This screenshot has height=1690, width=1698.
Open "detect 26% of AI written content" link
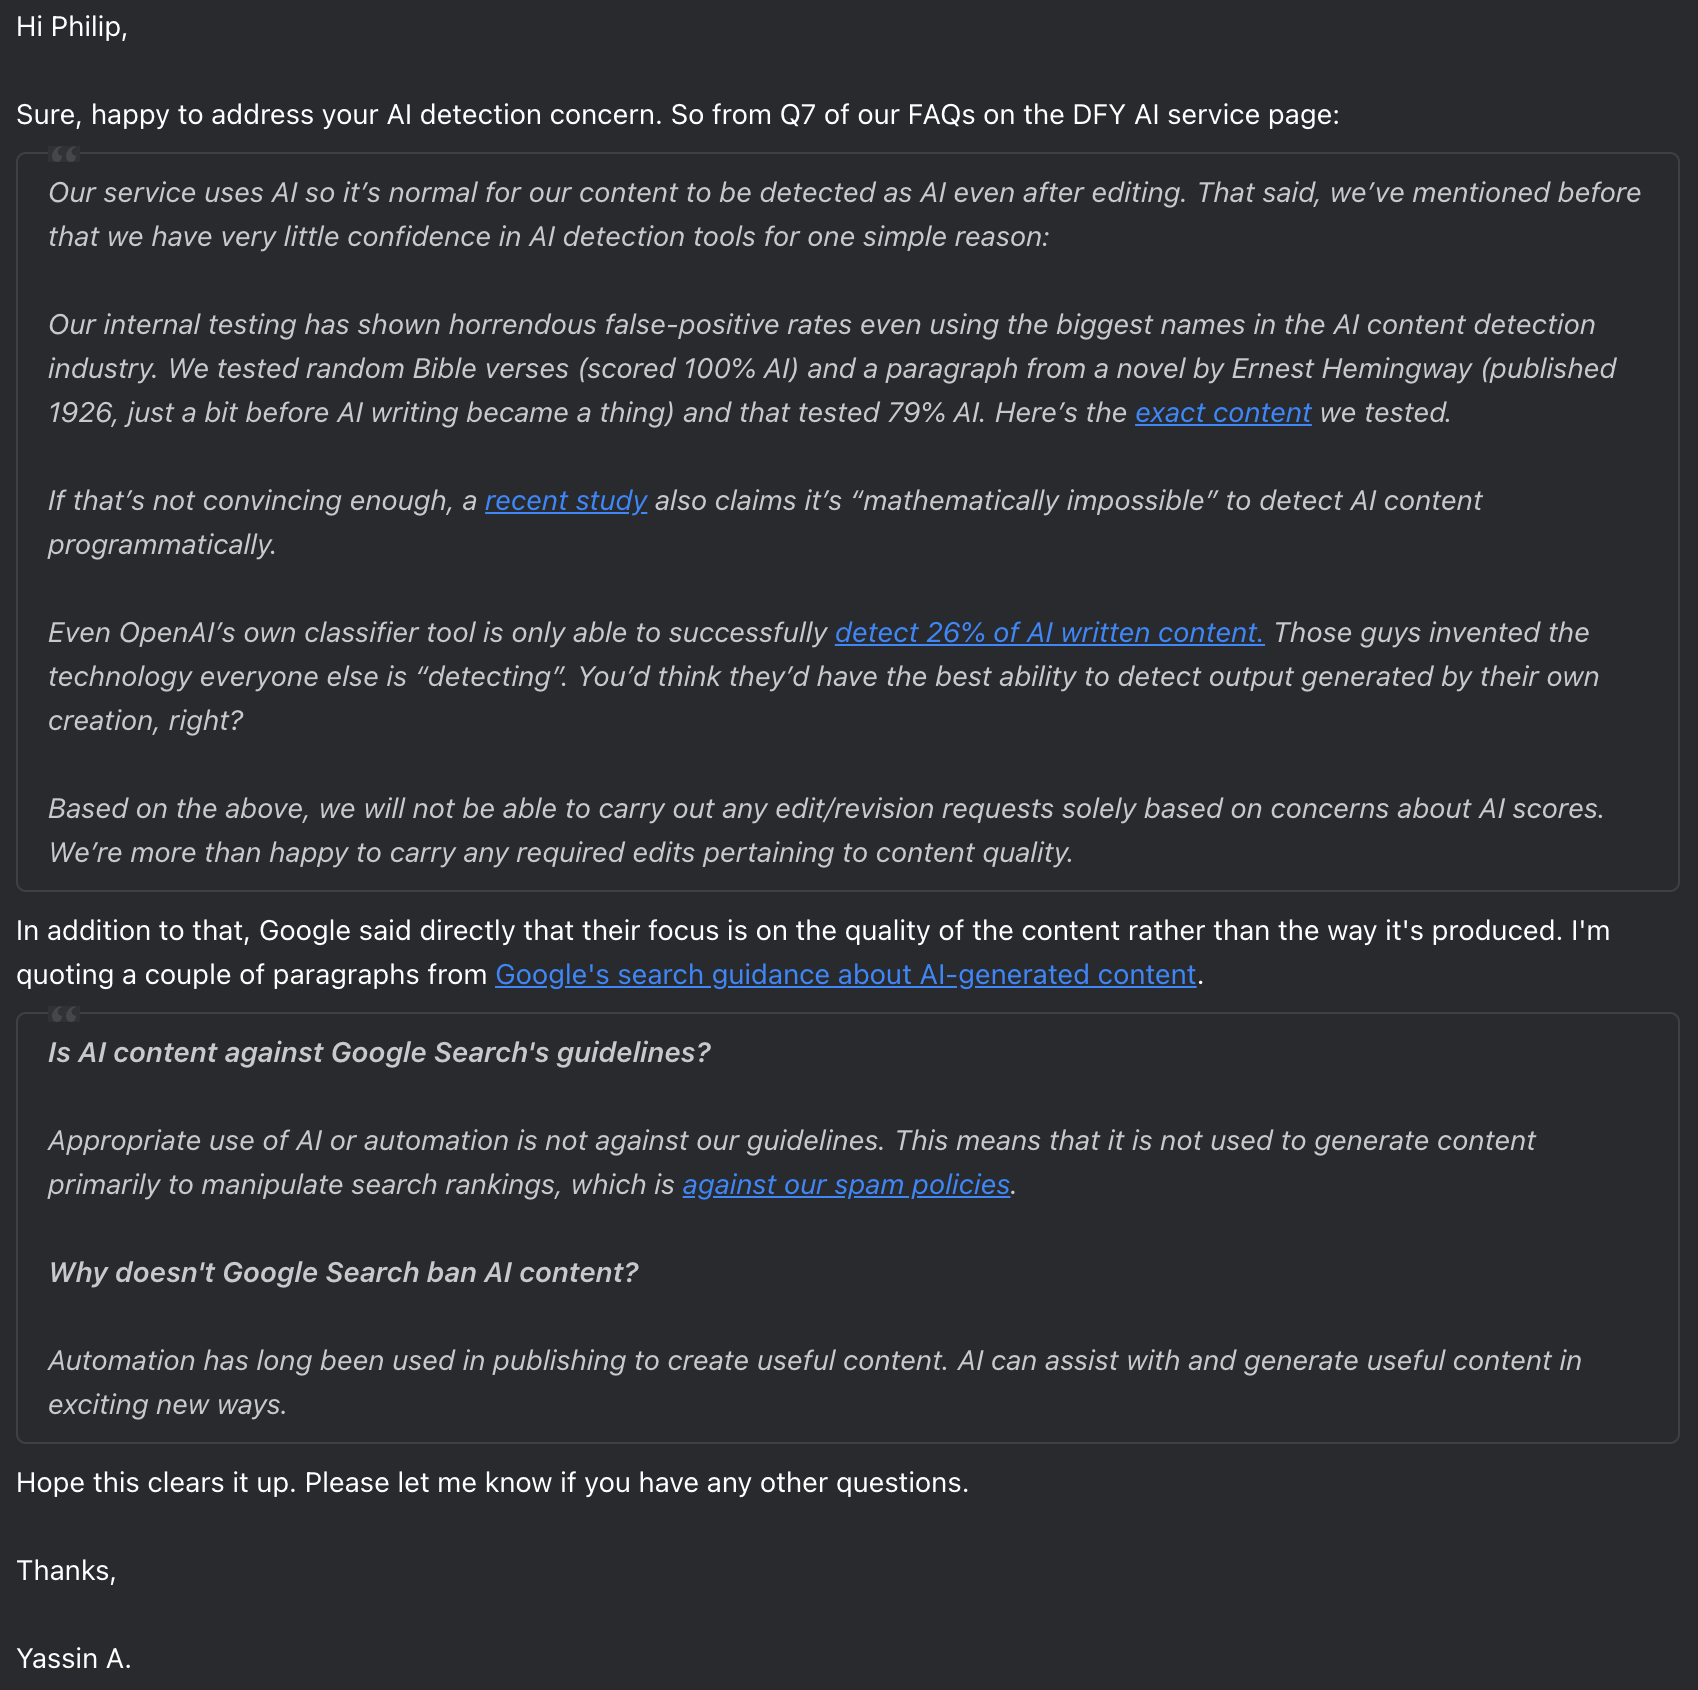click(1049, 633)
